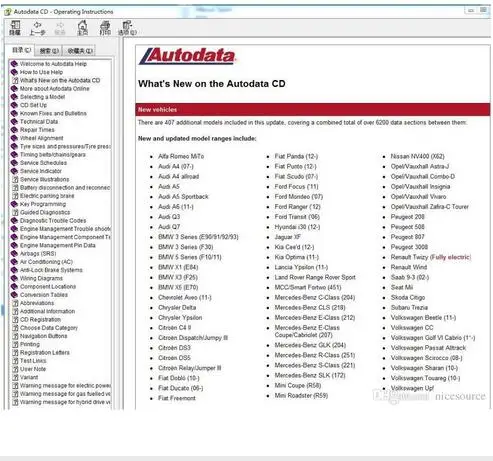Click the Hide navigation pane toolbar icon
The width and height of the screenshot is (493, 461).
15,28
